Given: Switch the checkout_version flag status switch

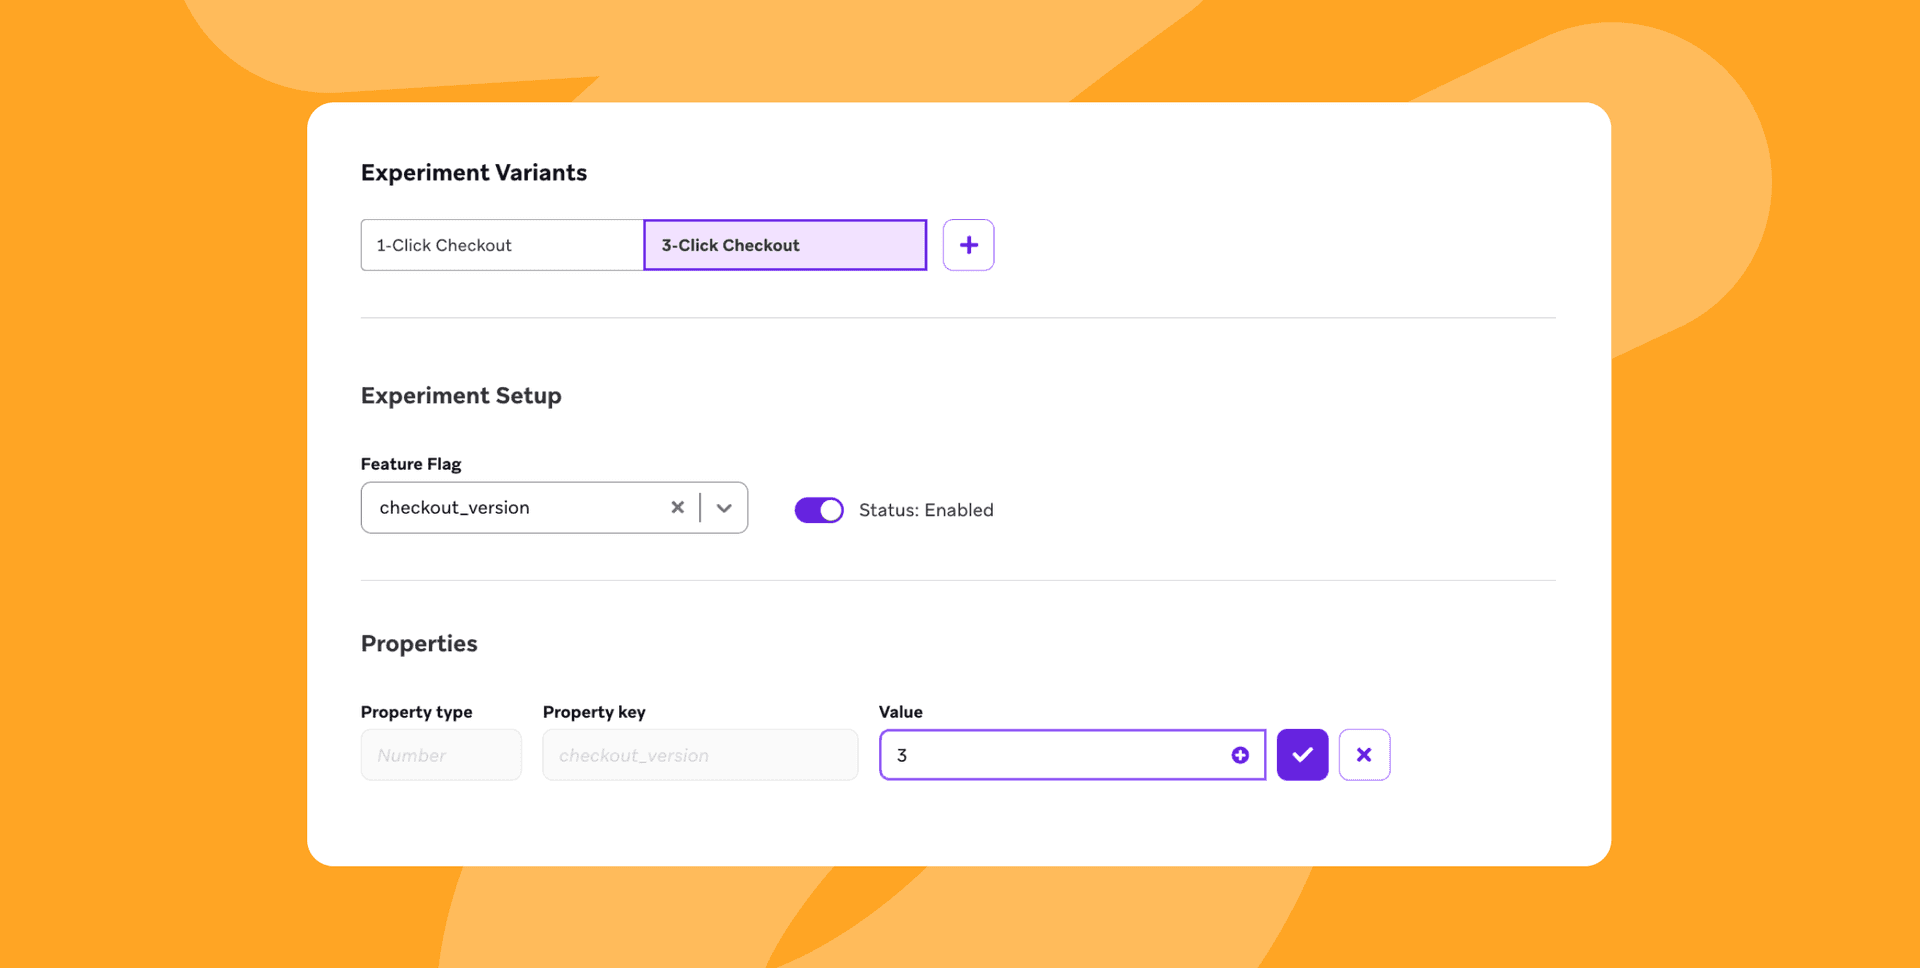Looking at the screenshot, I should coord(818,509).
